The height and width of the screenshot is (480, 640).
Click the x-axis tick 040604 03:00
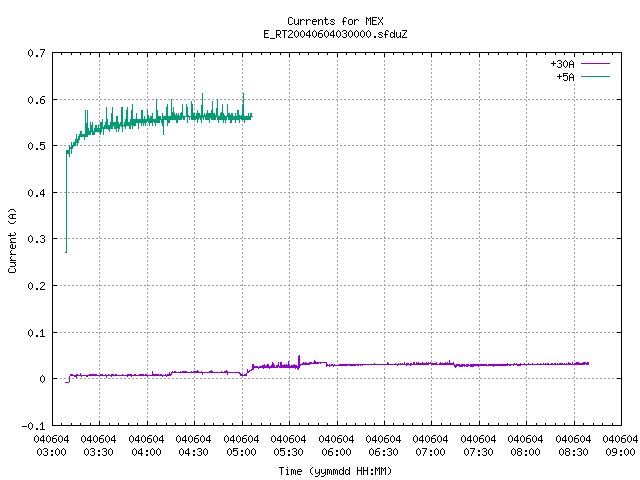click(51, 446)
